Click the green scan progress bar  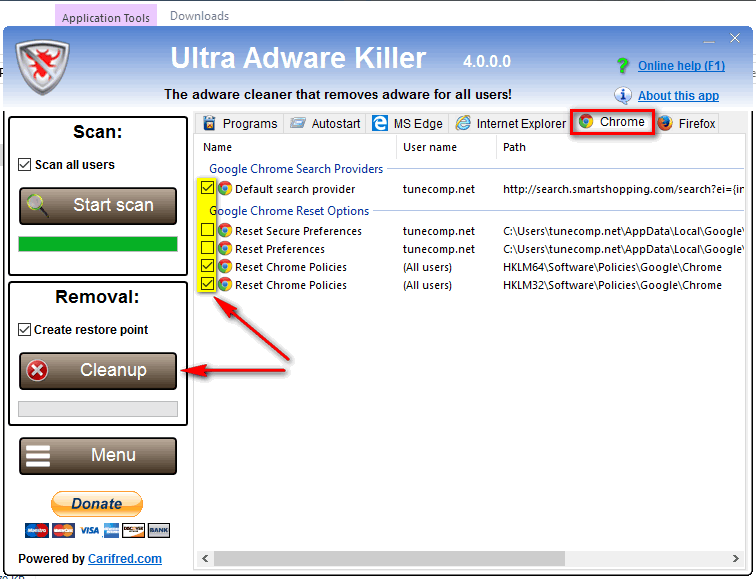(98, 244)
